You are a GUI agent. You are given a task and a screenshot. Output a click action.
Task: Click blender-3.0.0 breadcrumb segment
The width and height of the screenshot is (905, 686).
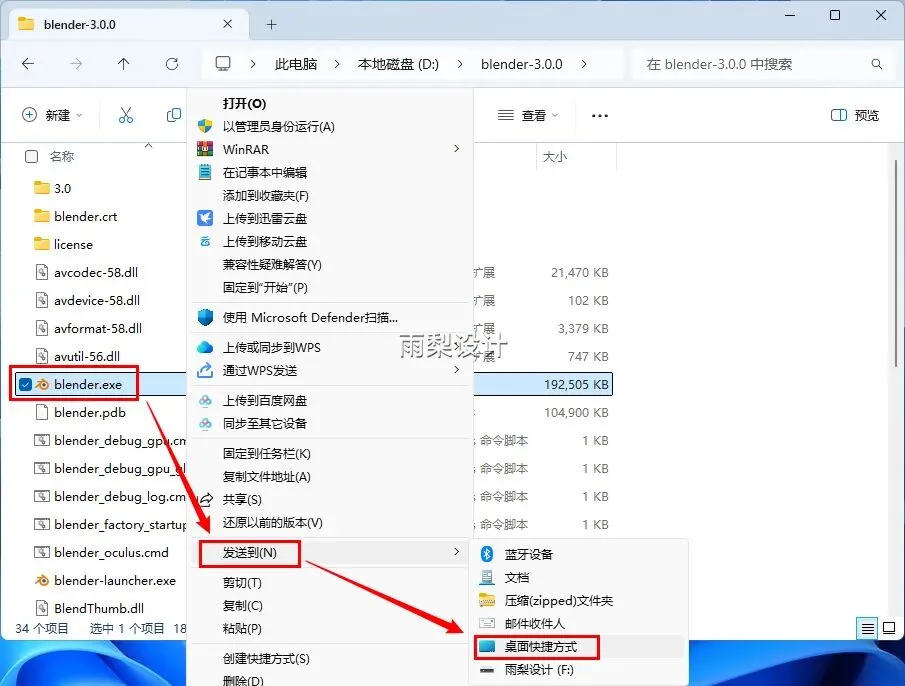521,64
